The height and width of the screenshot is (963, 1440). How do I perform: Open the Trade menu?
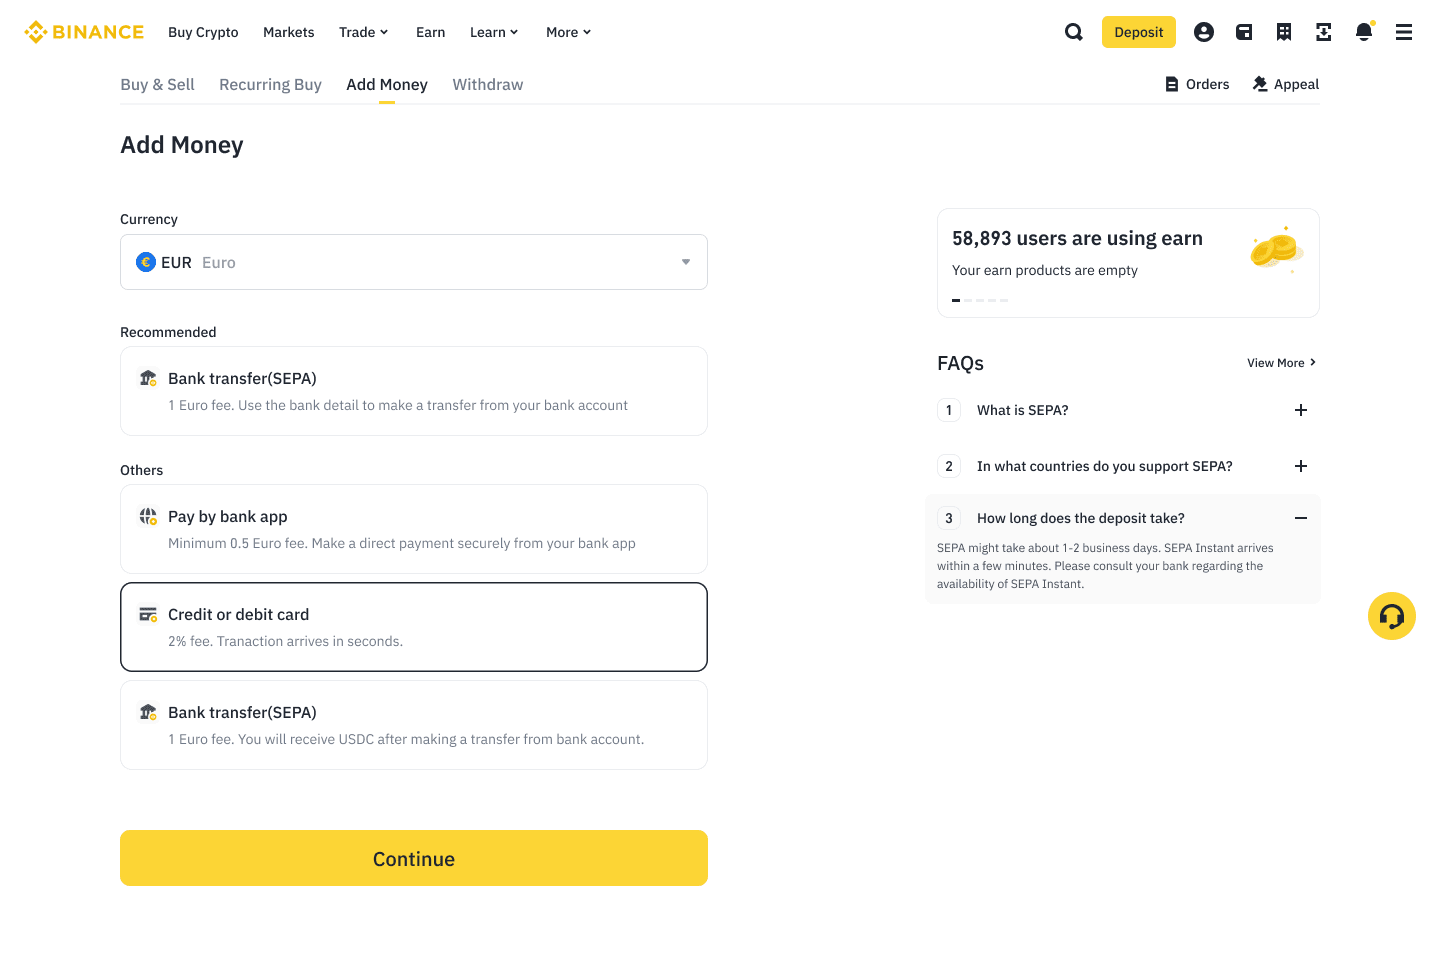pos(363,32)
